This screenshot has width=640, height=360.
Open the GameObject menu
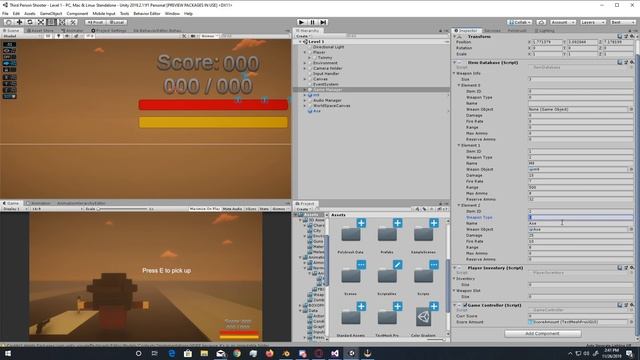click(x=51, y=13)
